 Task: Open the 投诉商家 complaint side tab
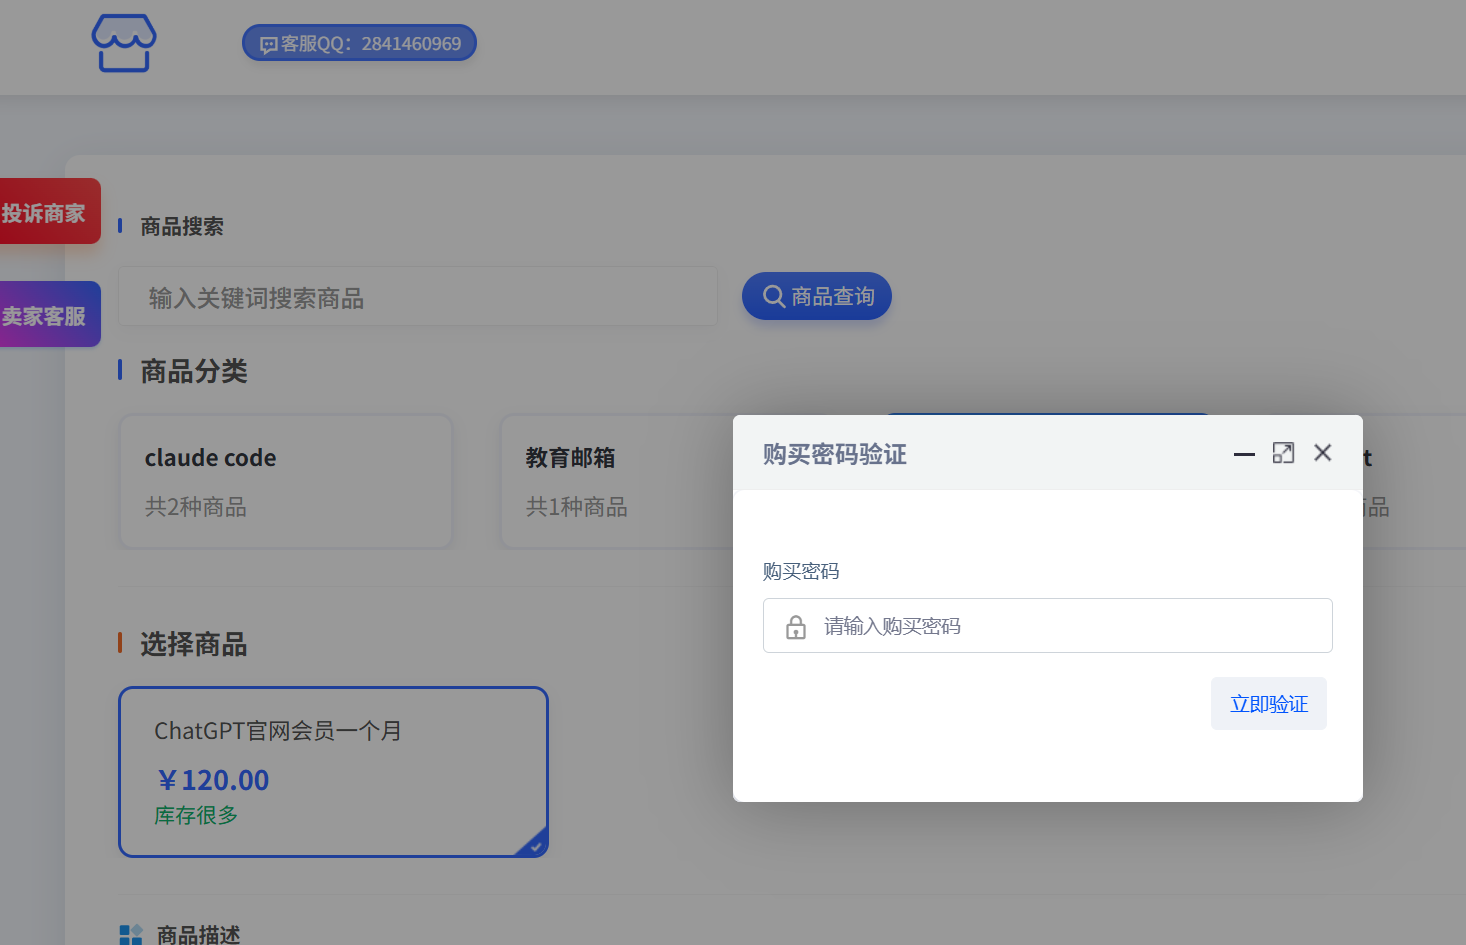(x=49, y=211)
